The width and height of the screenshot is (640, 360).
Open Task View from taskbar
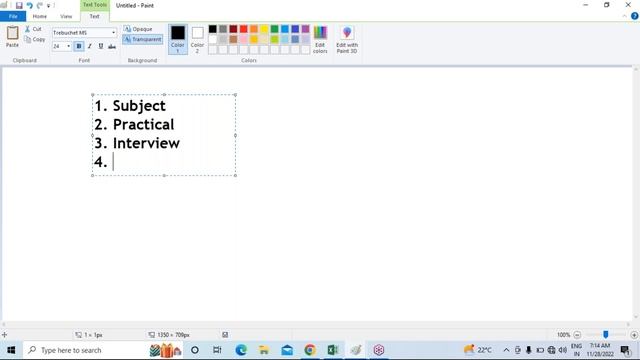click(217, 350)
